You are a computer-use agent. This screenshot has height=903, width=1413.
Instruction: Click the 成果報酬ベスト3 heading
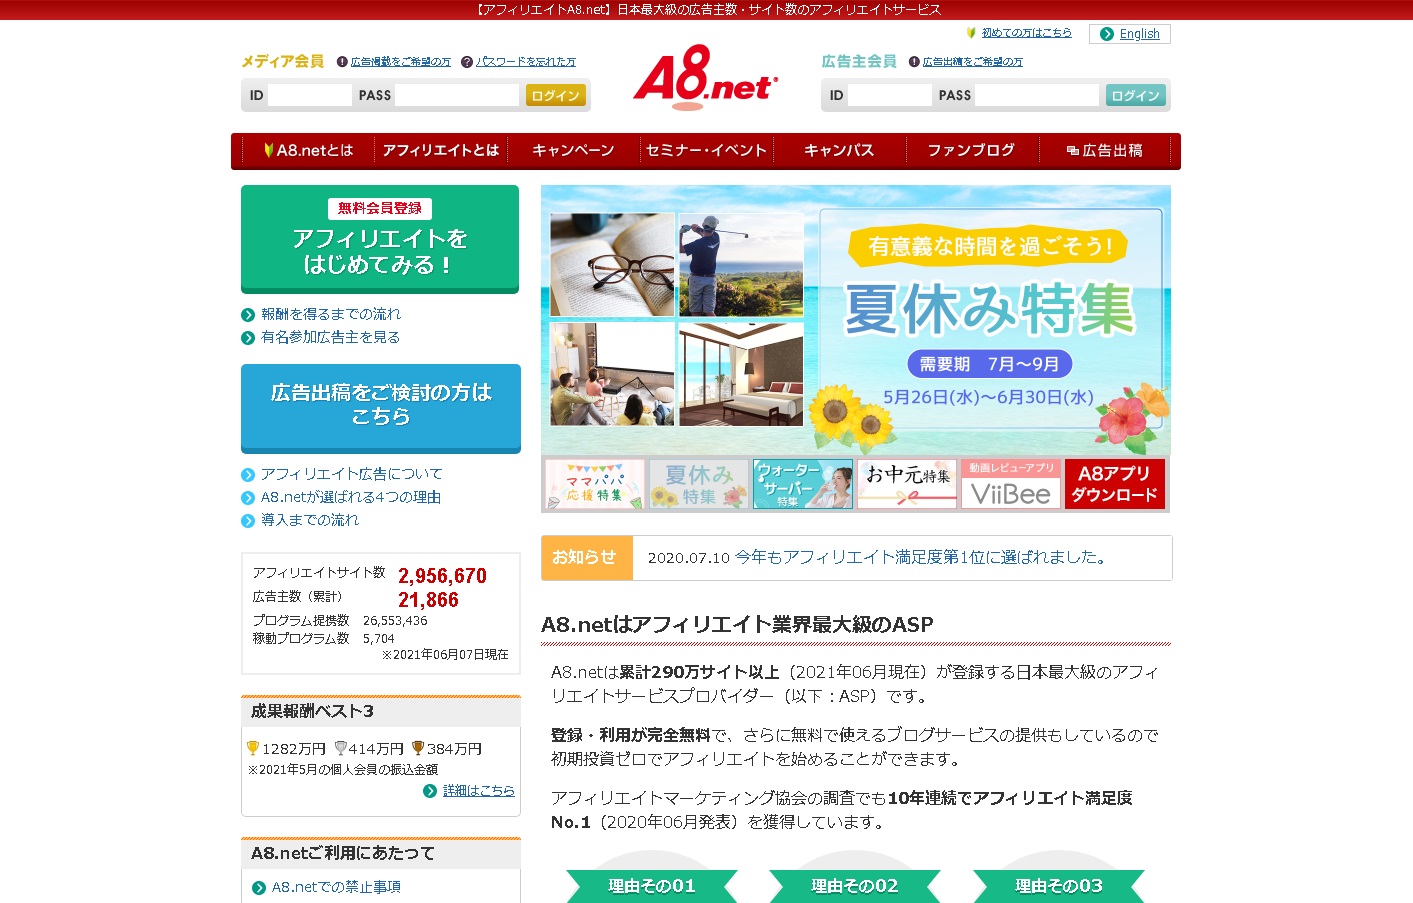312,711
